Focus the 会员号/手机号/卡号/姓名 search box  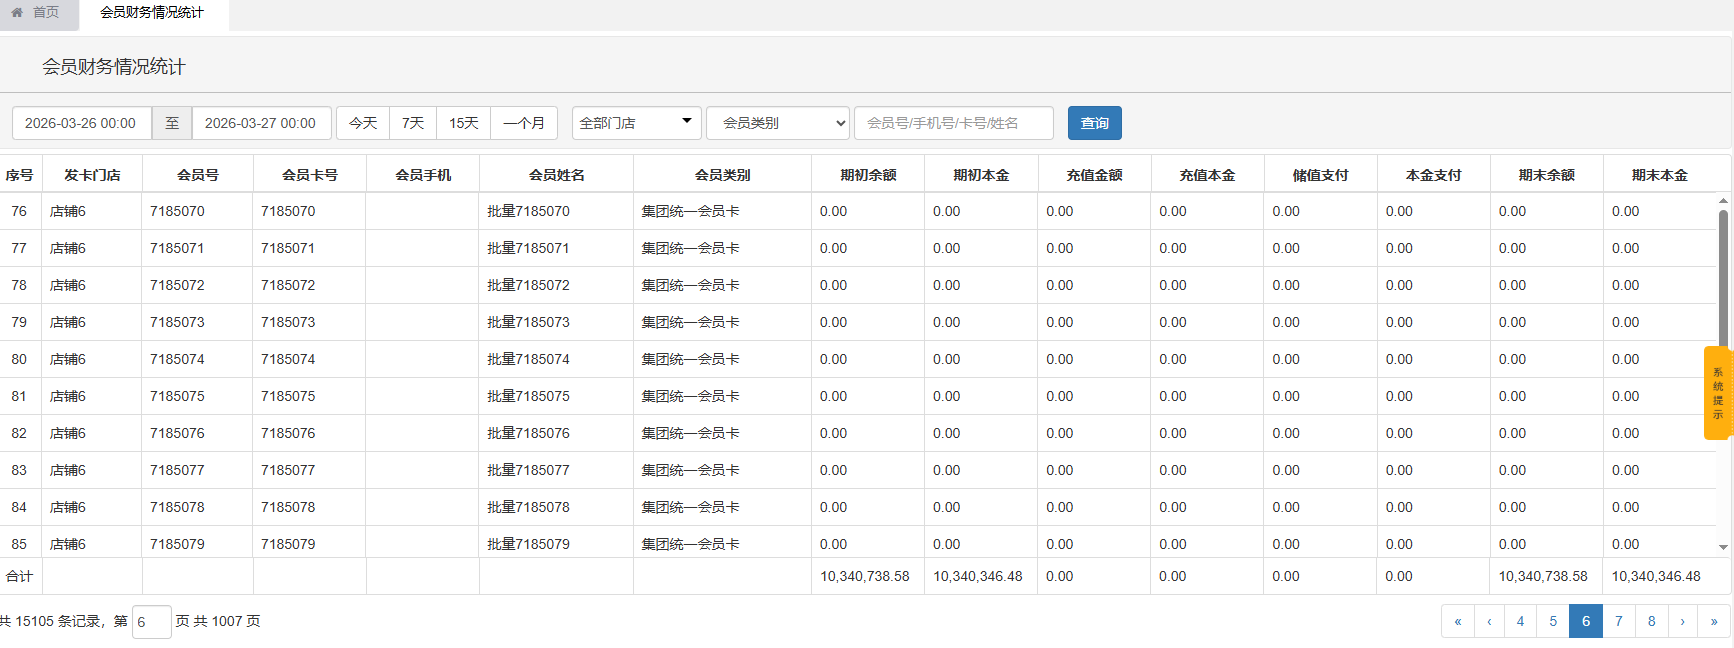click(x=953, y=123)
